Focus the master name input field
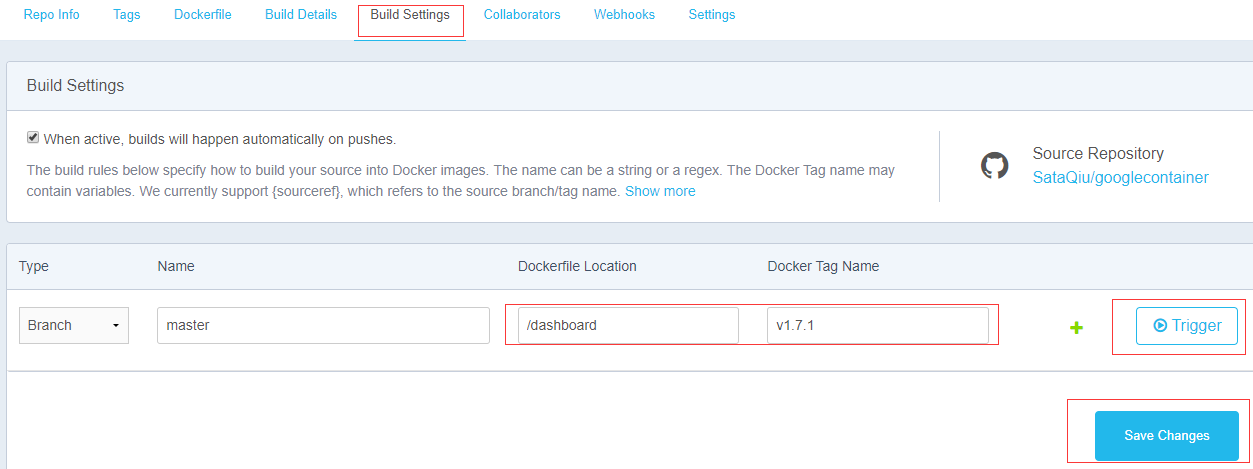1253x469 pixels. (x=323, y=325)
